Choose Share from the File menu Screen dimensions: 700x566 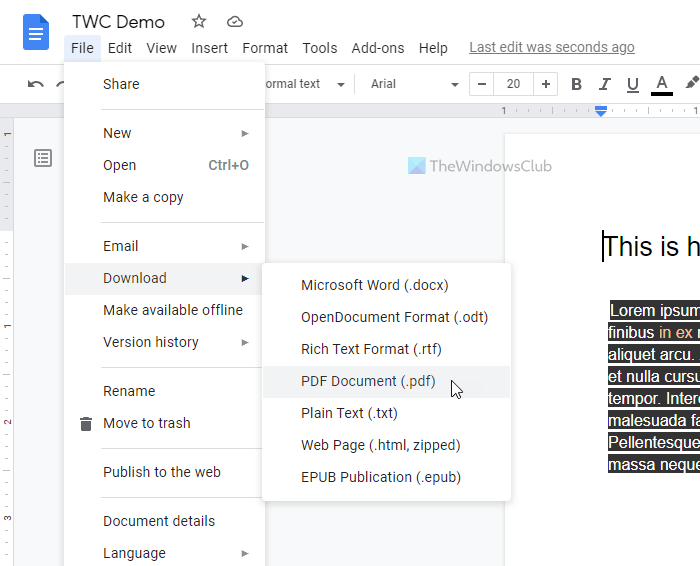[x=165, y=84]
